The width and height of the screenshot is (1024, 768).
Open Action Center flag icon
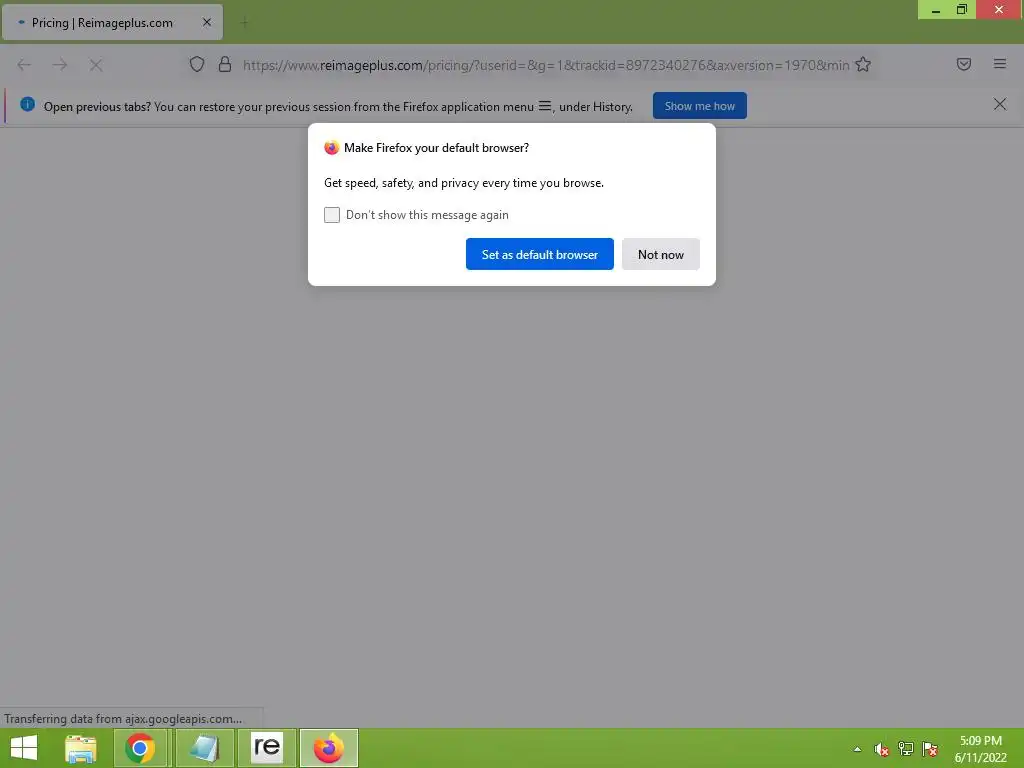pyautogui.click(x=930, y=749)
